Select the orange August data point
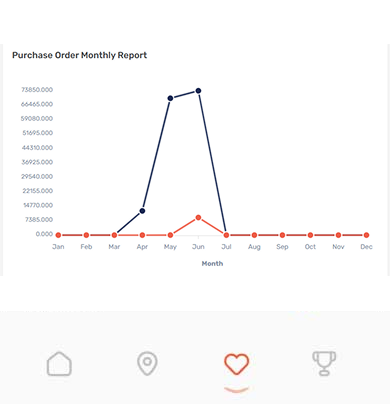 tap(254, 235)
